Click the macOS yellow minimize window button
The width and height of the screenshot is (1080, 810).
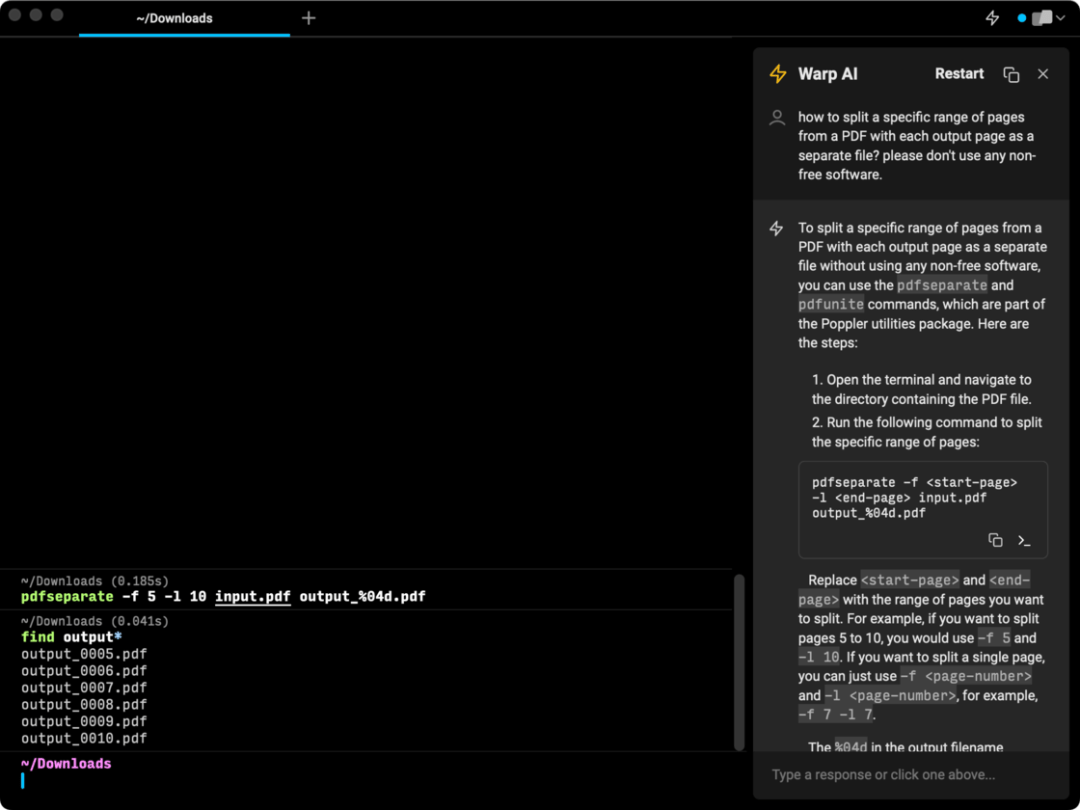pos(36,14)
